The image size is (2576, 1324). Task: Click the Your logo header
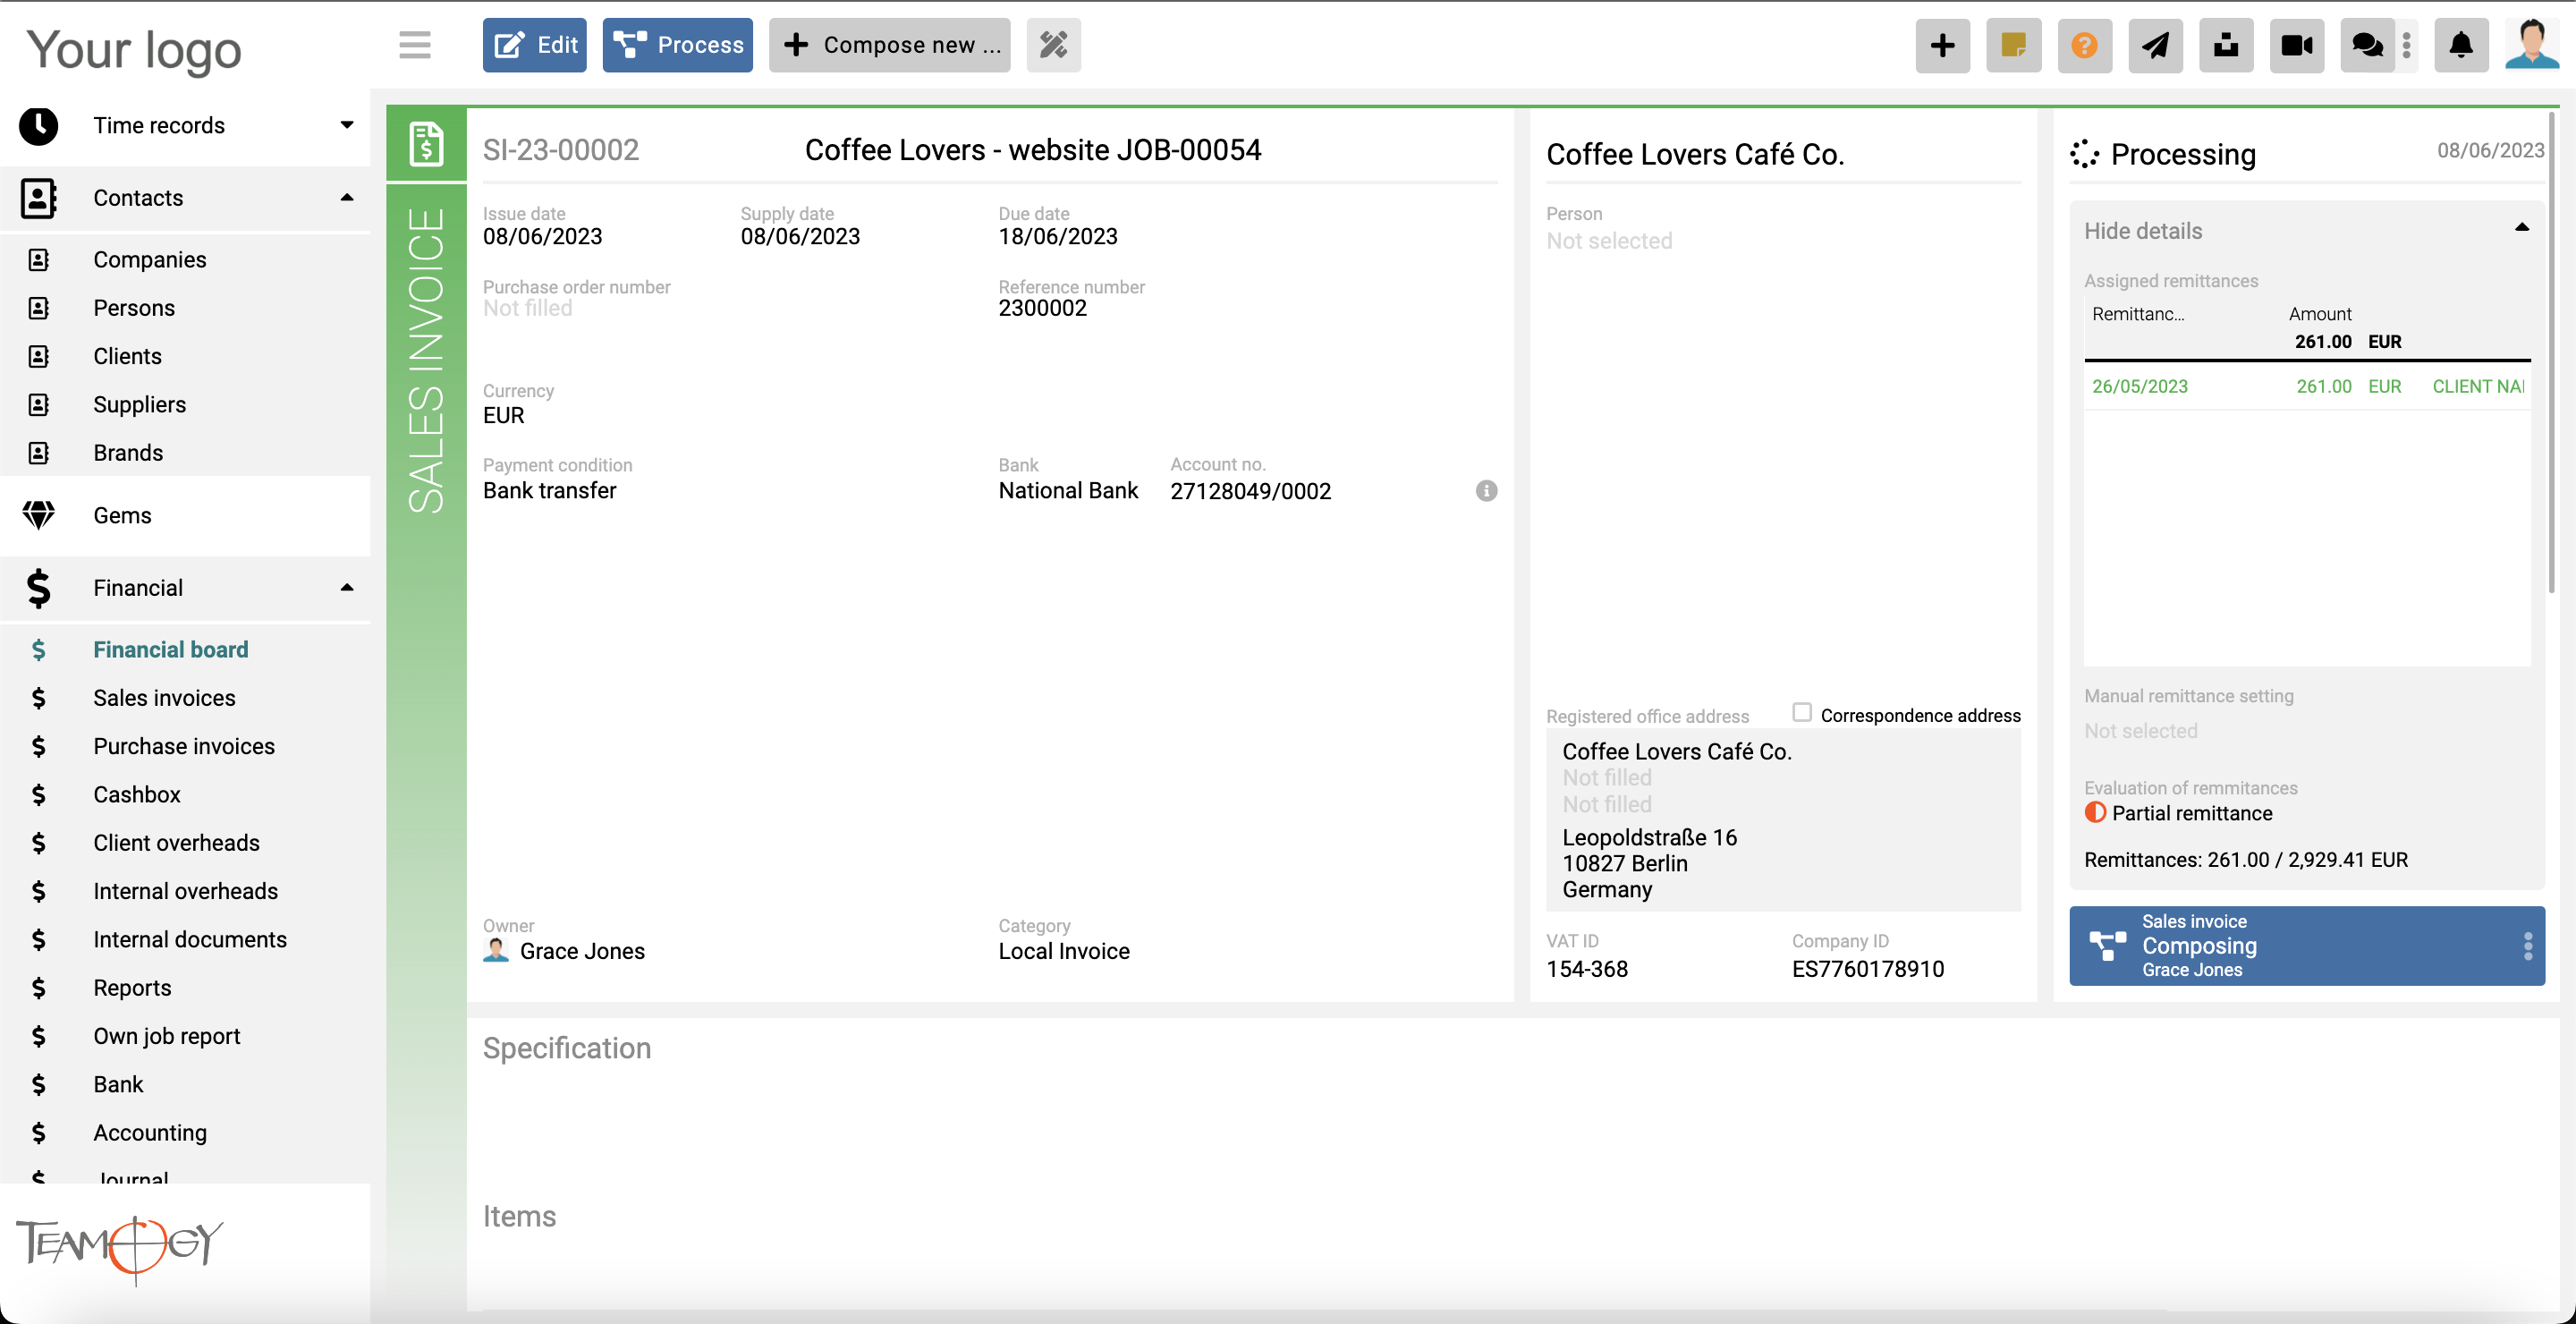click(134, 50)
